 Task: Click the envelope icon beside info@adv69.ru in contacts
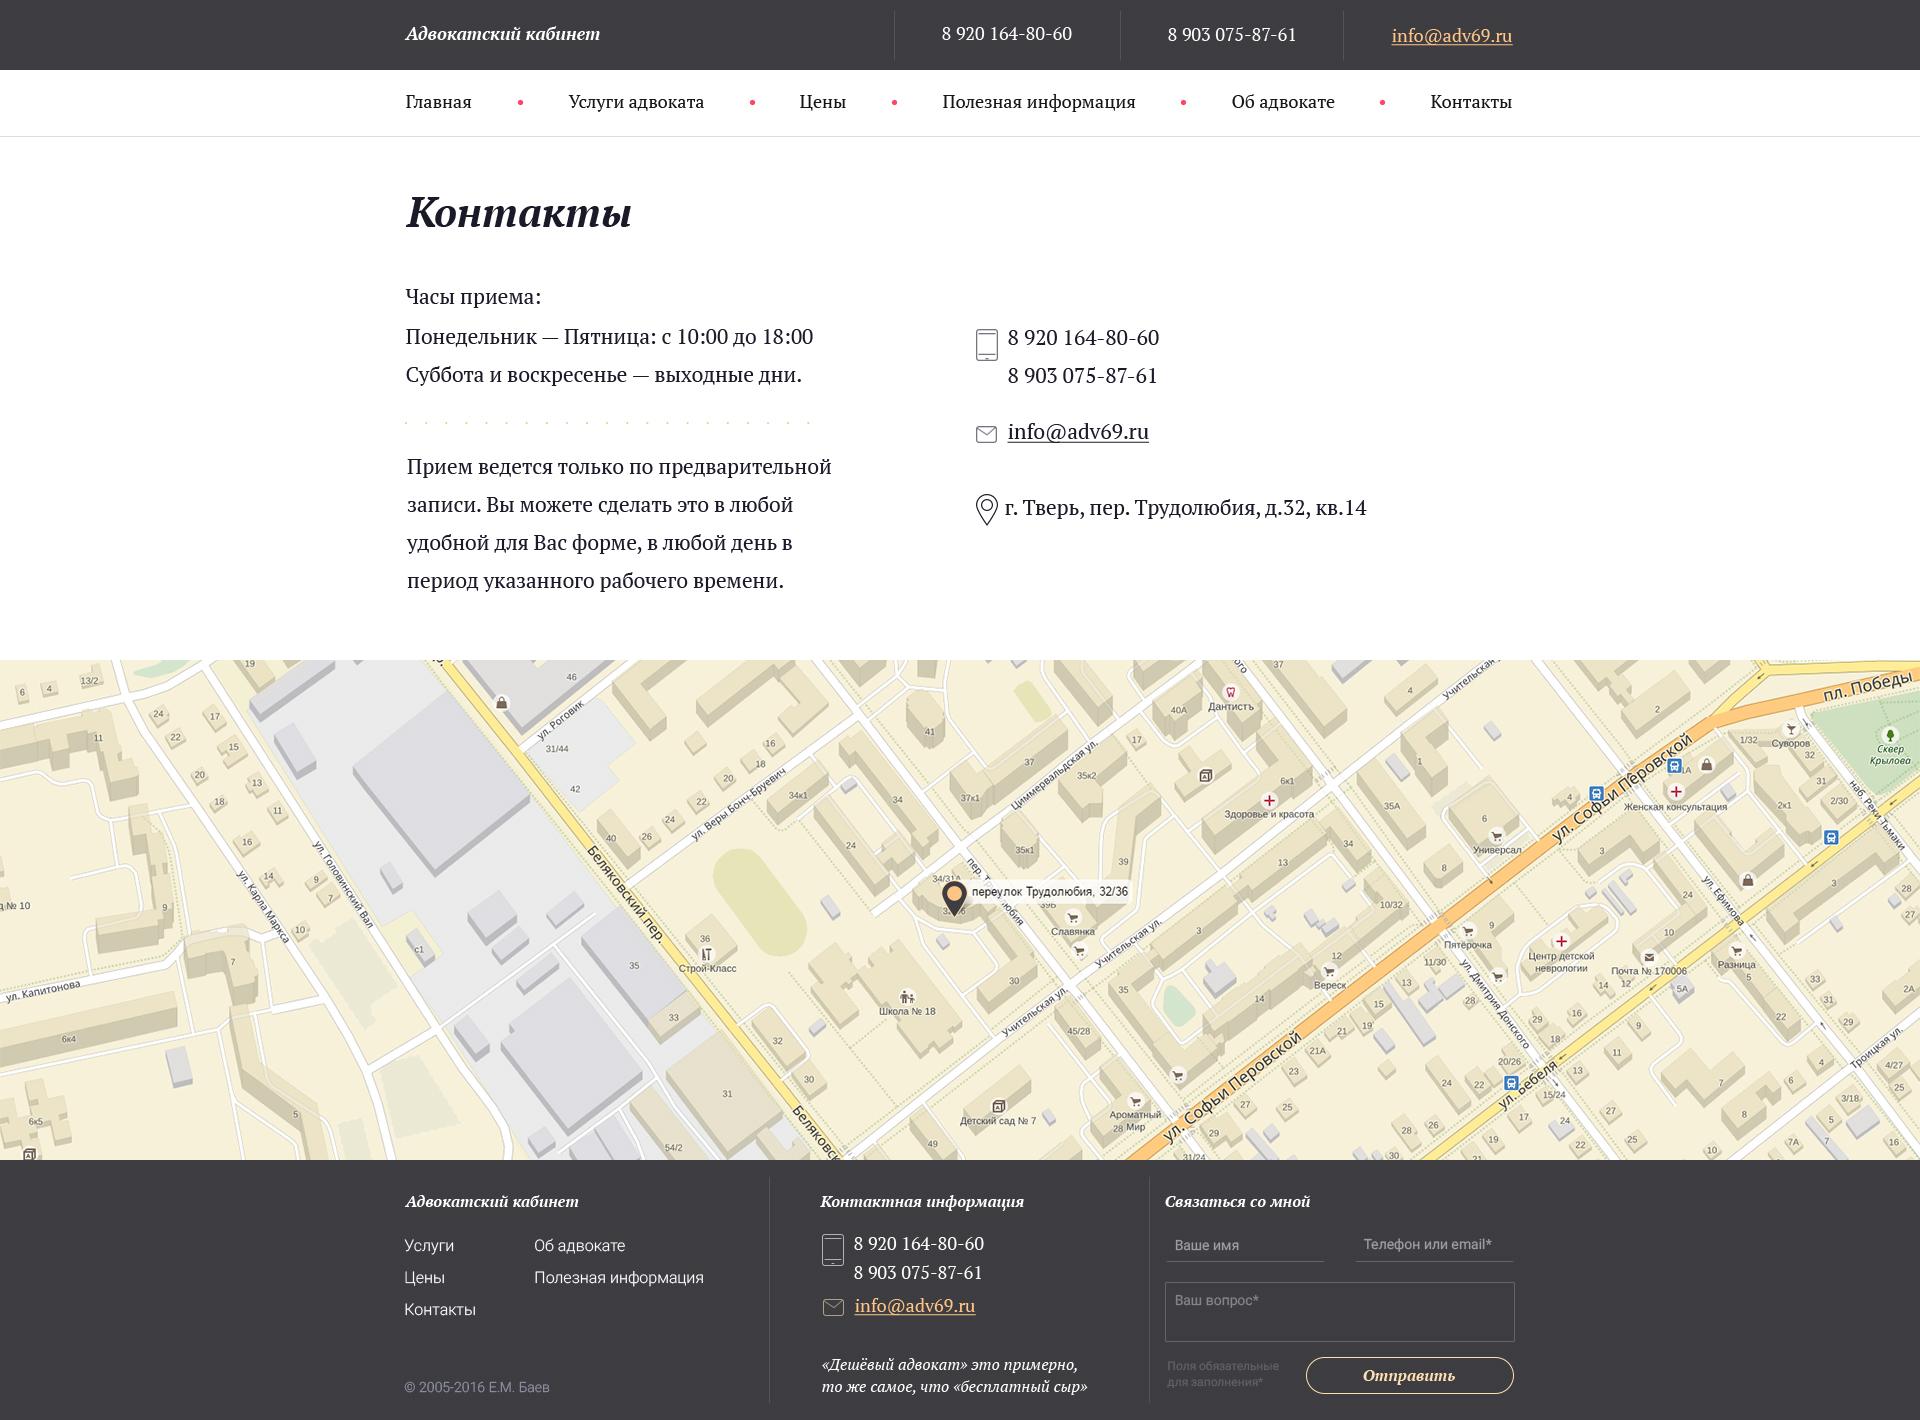986,434
